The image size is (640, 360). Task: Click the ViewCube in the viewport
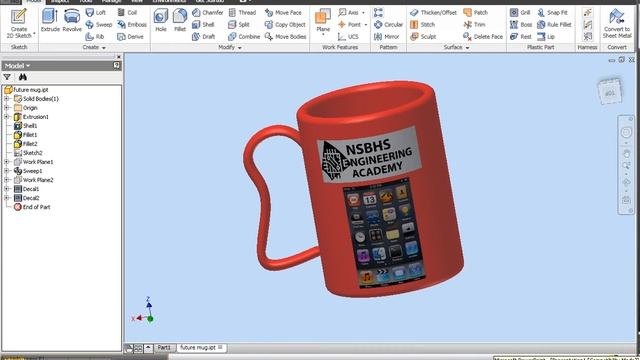pyautogui.click(x=610, y=92)
